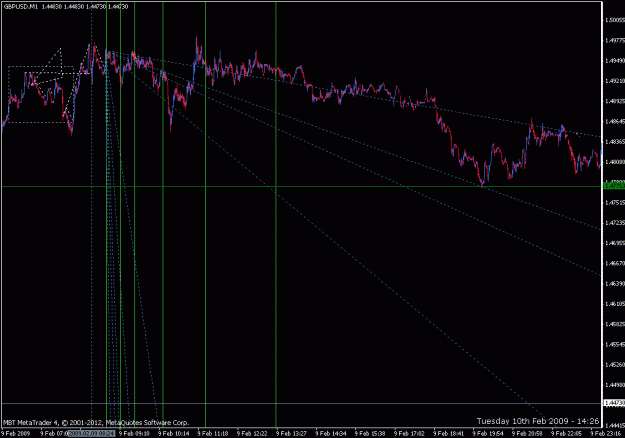The width and height of the screenshot is (625, 438).
Task: Click the 9 Feb 14:34 time axis label
Action: pos(331,433)
